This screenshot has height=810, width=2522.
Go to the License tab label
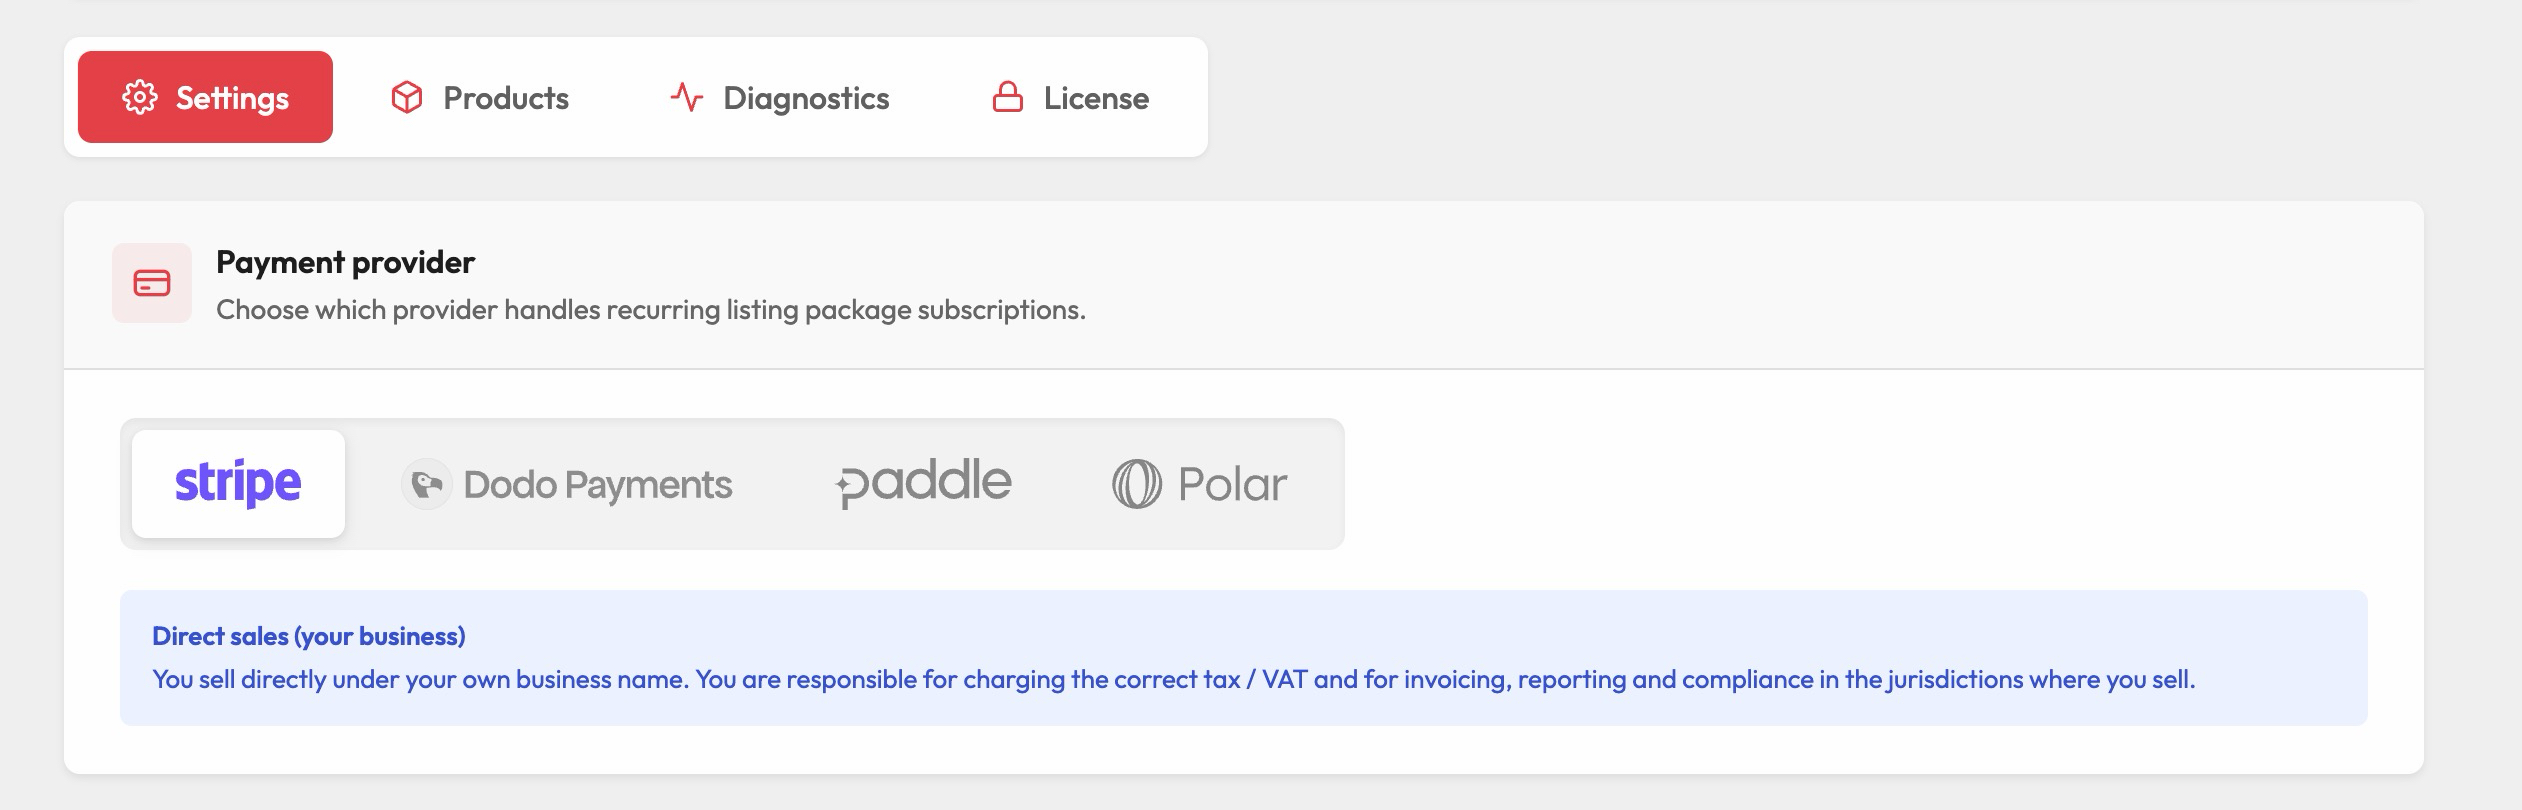(1096, 98)
